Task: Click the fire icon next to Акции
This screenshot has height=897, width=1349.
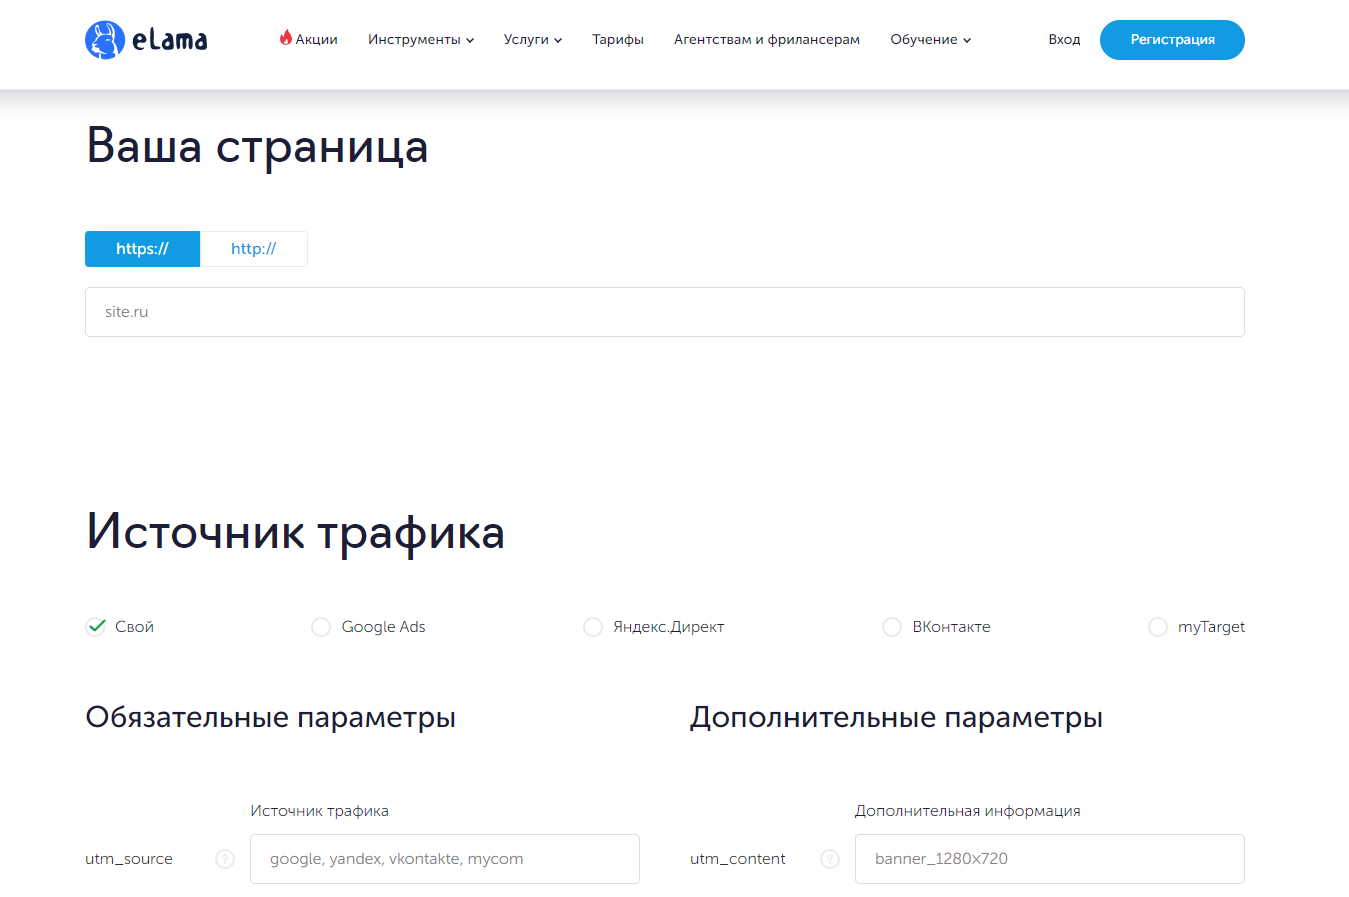Action: tap(286, 38)
